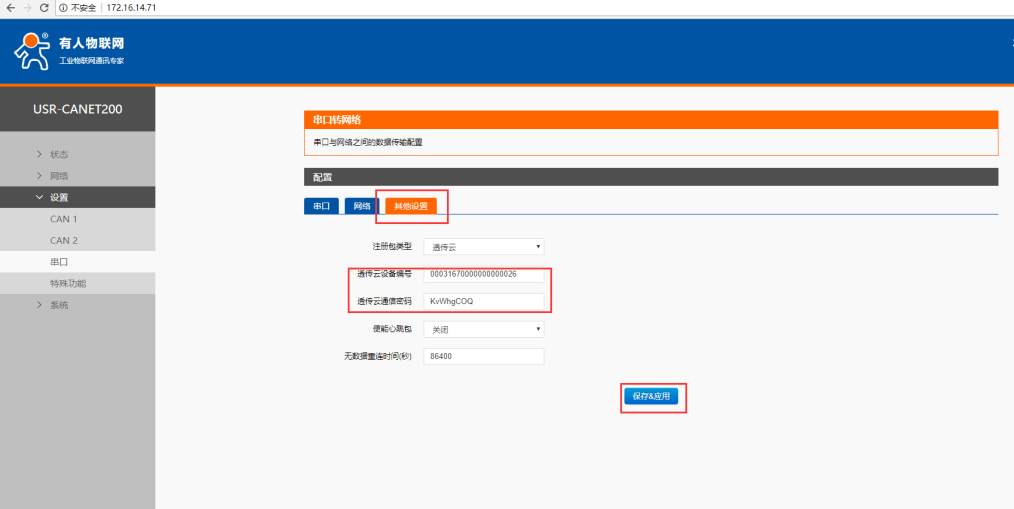Open the 使能心跳包 dropdown
Image resolution: width=1014 pixels, height=509 pixels.
coord(484,329)
